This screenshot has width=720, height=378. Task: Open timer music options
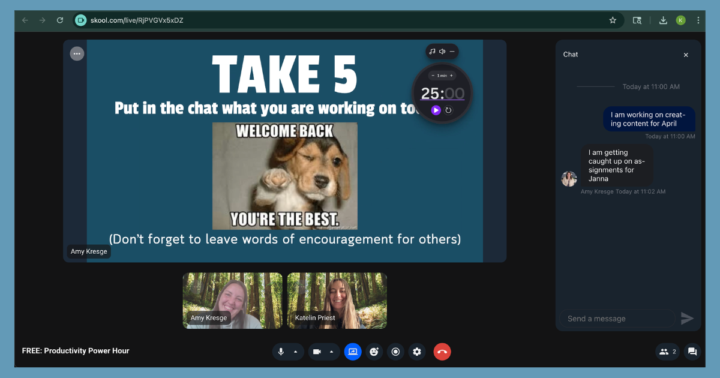[432, 51]
